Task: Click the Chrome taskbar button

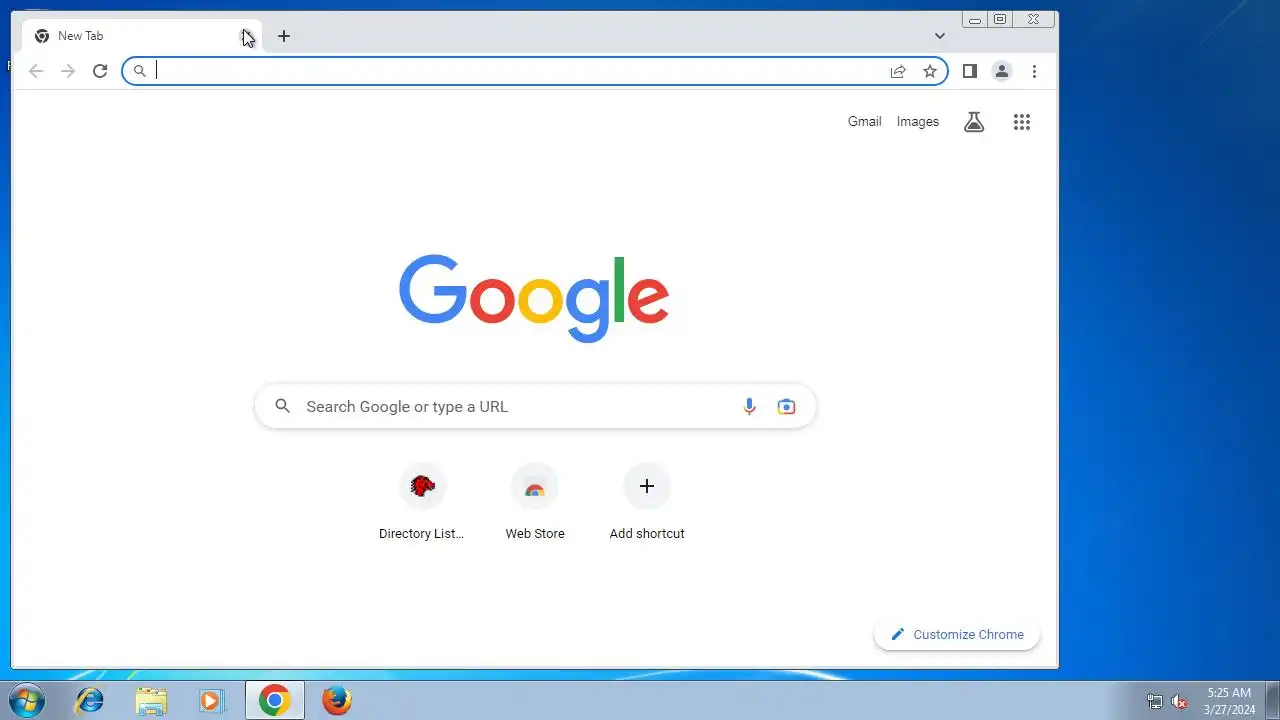Action: (275, 701)
